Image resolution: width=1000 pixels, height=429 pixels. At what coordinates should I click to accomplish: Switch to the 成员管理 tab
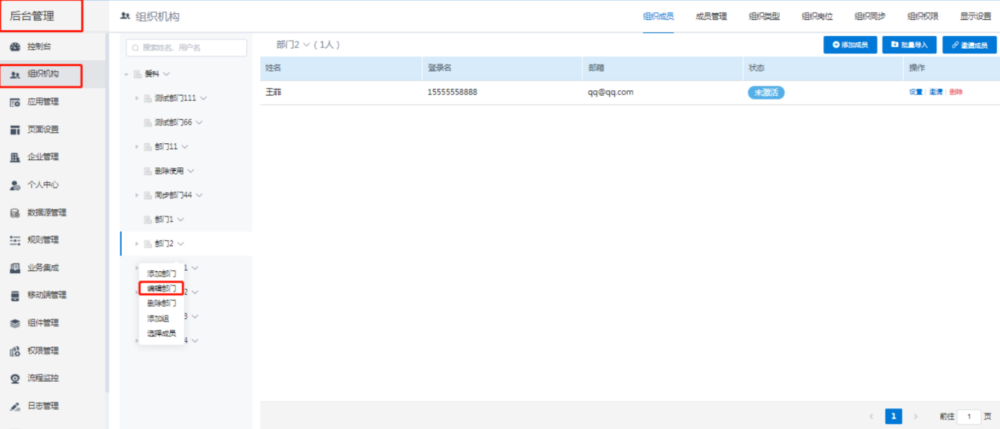click(x=711, y=16)
